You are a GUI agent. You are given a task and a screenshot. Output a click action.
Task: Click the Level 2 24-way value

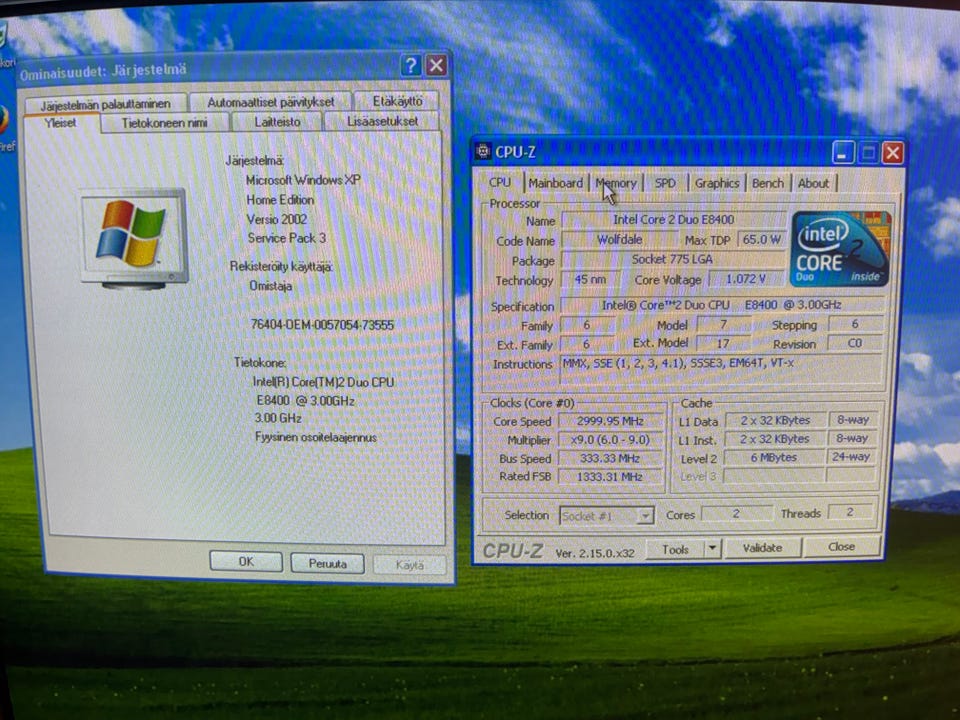point(851,457)
